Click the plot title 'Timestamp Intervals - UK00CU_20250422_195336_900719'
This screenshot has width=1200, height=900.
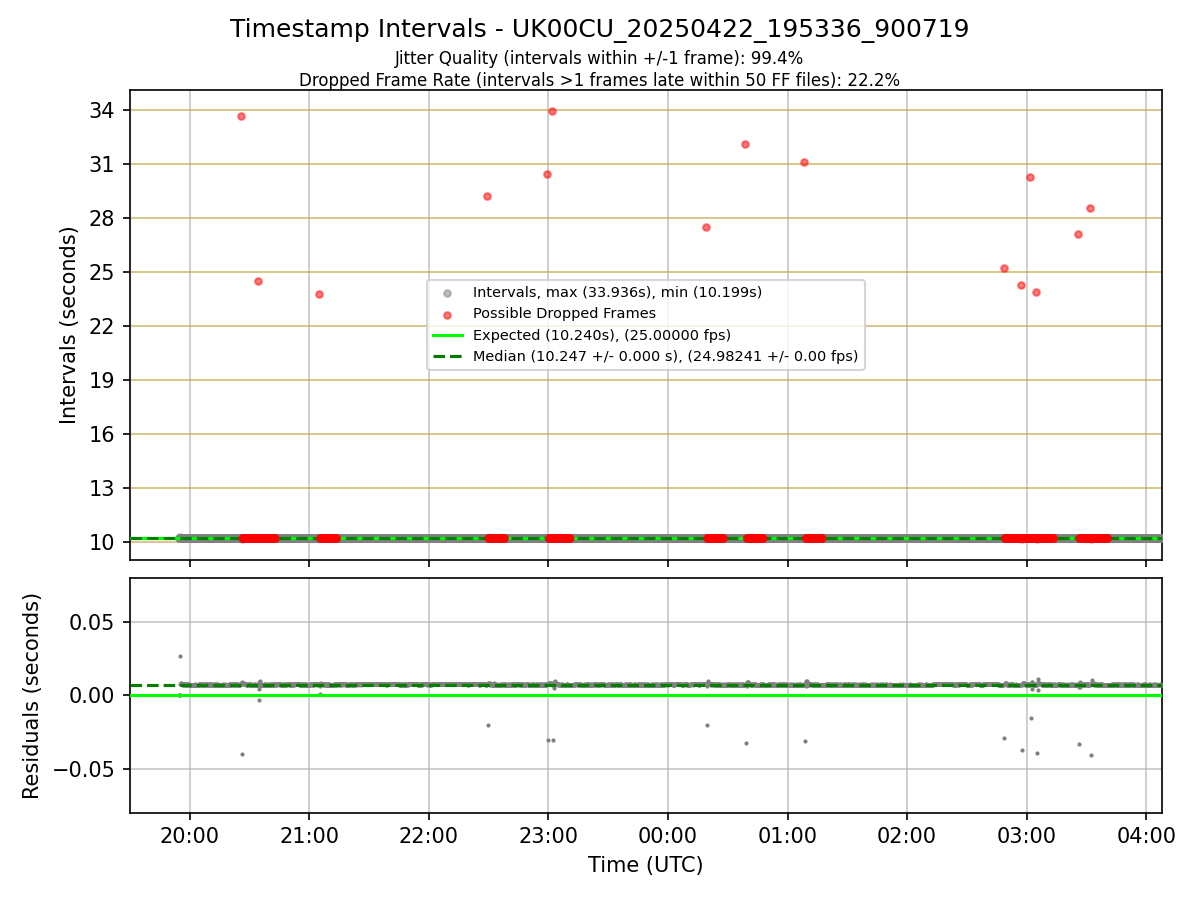(x=599, y=29)
